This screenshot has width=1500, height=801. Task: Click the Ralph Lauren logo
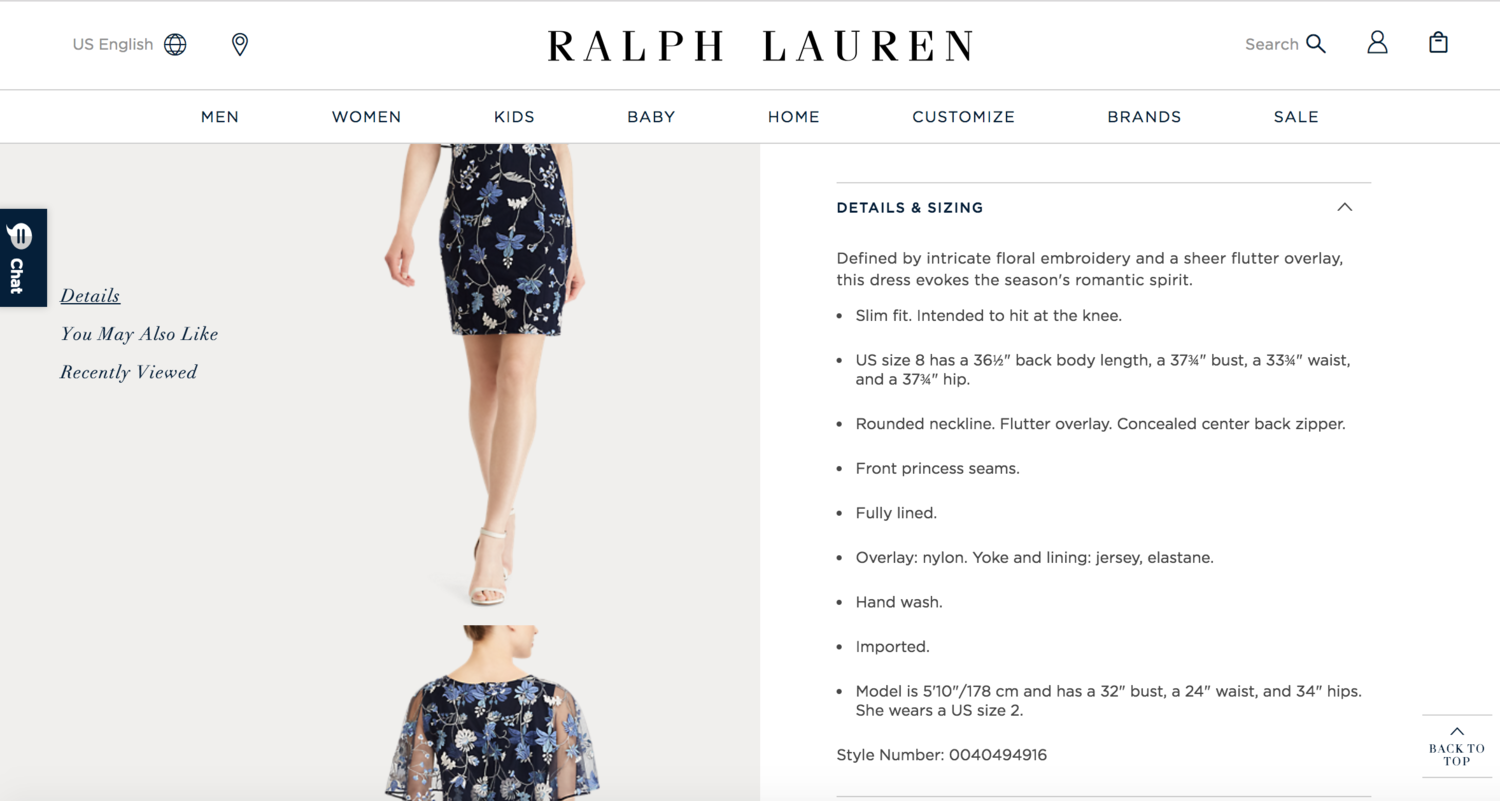click(x=760, y=46)
